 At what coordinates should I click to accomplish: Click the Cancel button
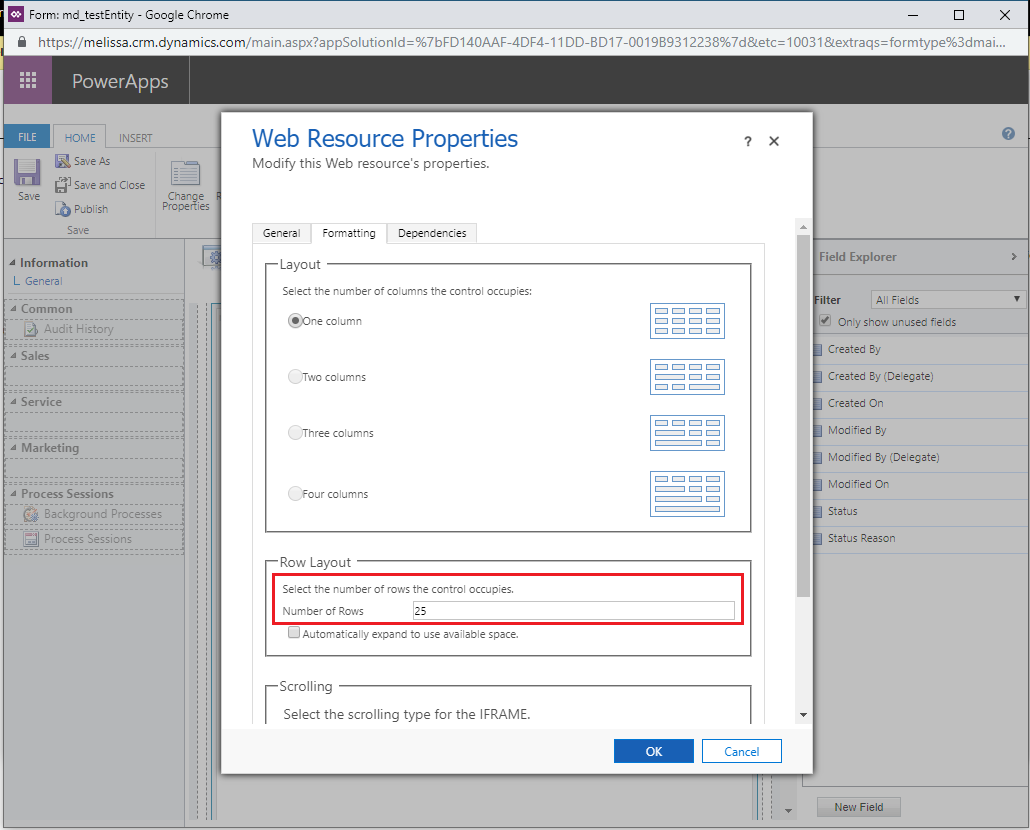pyautogui.click(x=742, y=751)
